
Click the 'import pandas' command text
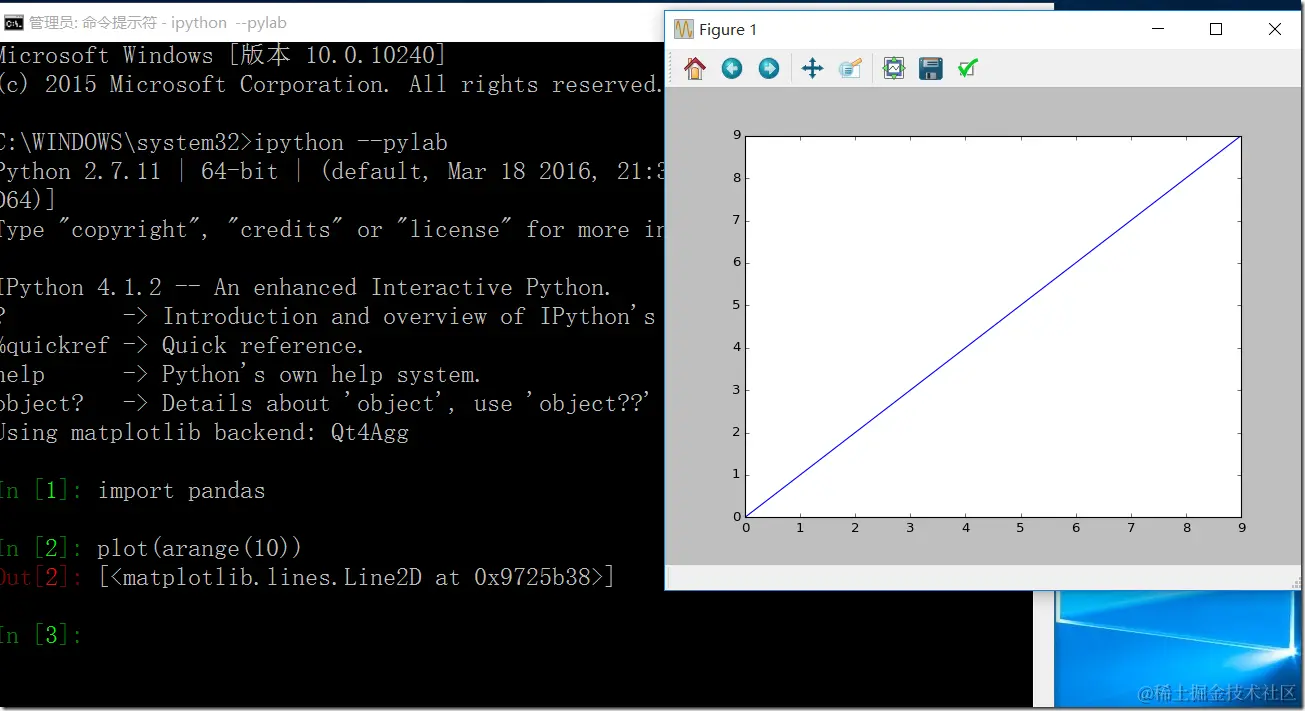(181, 491)
